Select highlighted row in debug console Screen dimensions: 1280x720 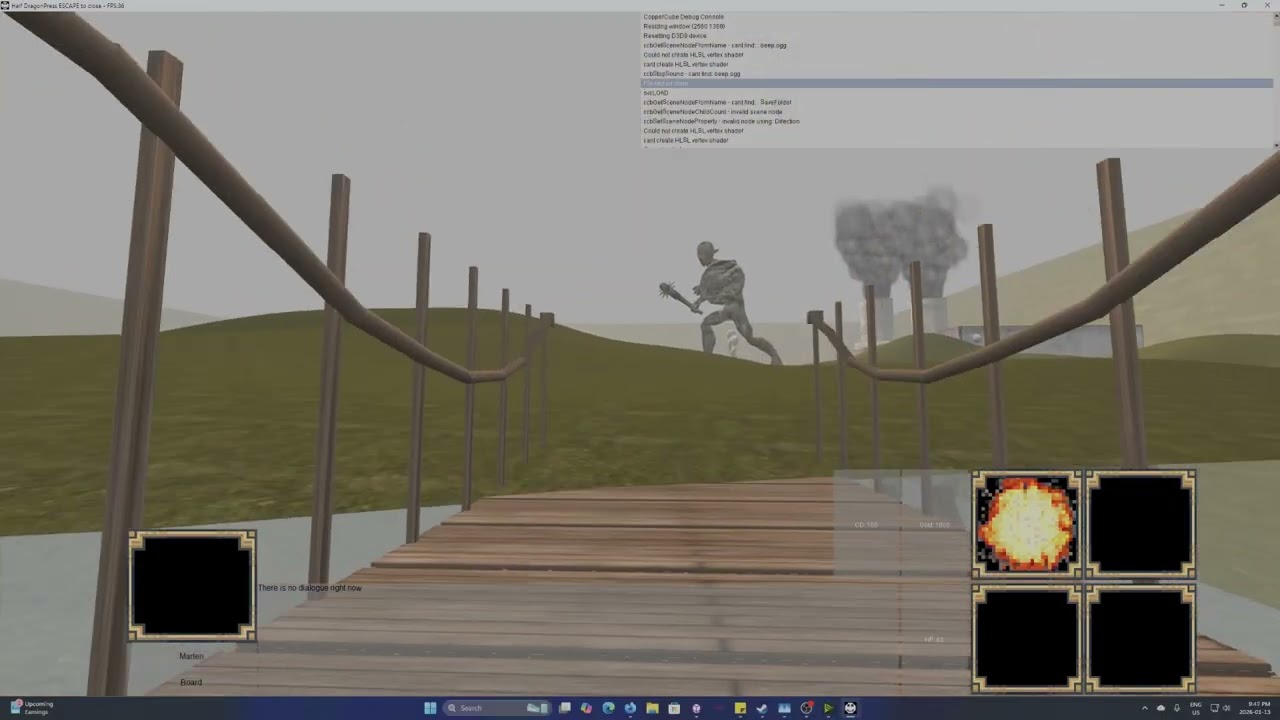[956, 83]
